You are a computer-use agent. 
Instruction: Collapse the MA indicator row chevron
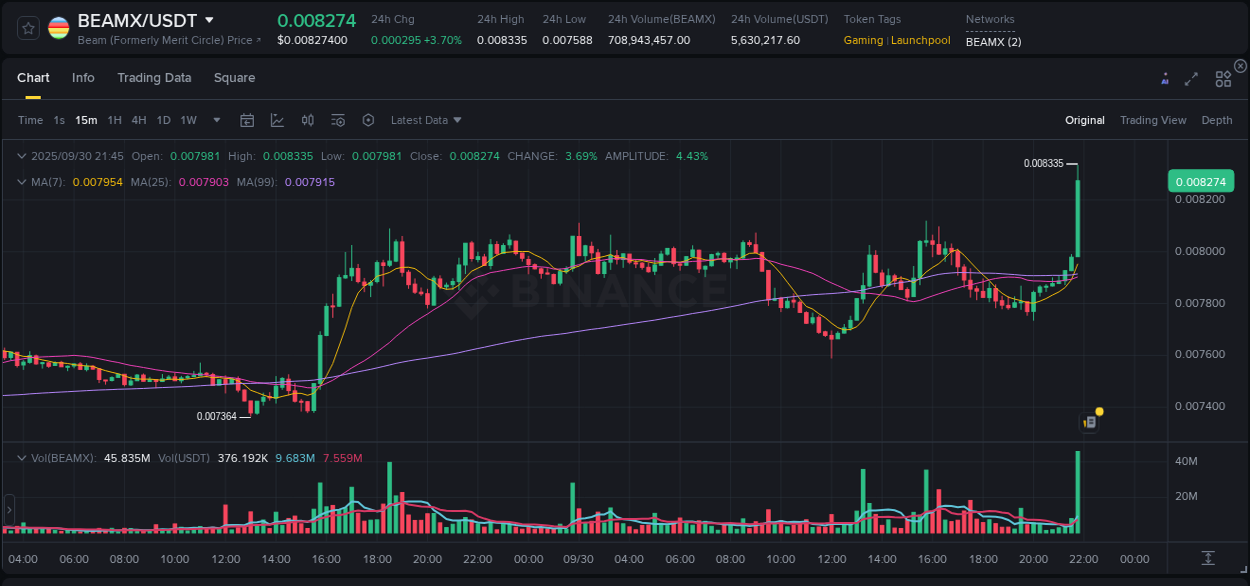tap(22, 183)
